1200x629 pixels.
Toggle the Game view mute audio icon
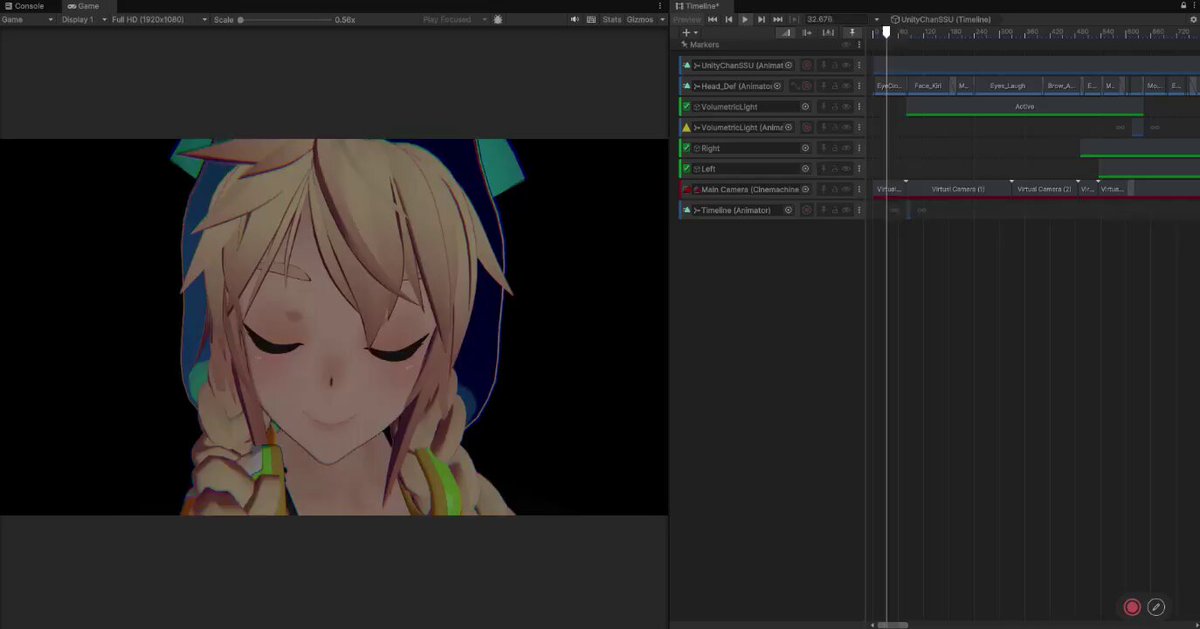tap(575, 19)
